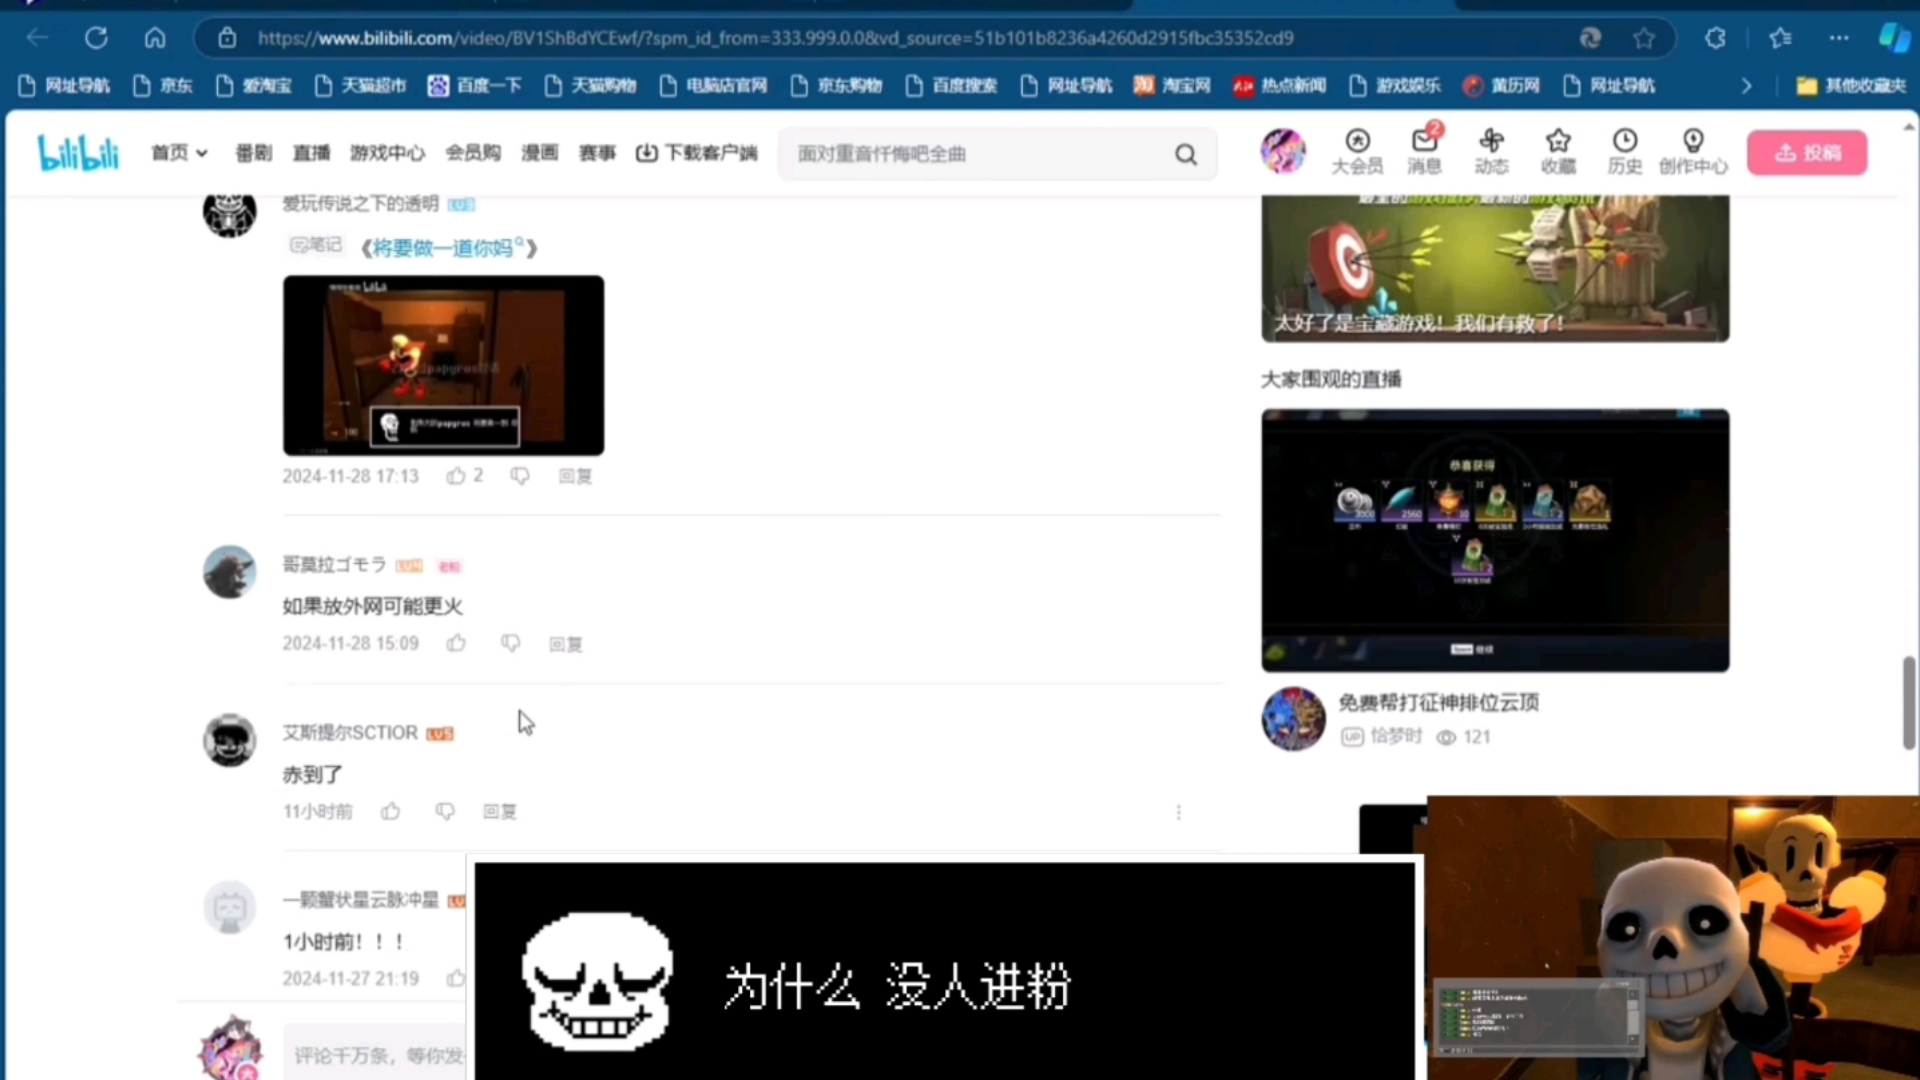The width and height of the screenshot is (1920, 1080).
Task: Add page to favorites star icon
Action: tap(1644, 38)
